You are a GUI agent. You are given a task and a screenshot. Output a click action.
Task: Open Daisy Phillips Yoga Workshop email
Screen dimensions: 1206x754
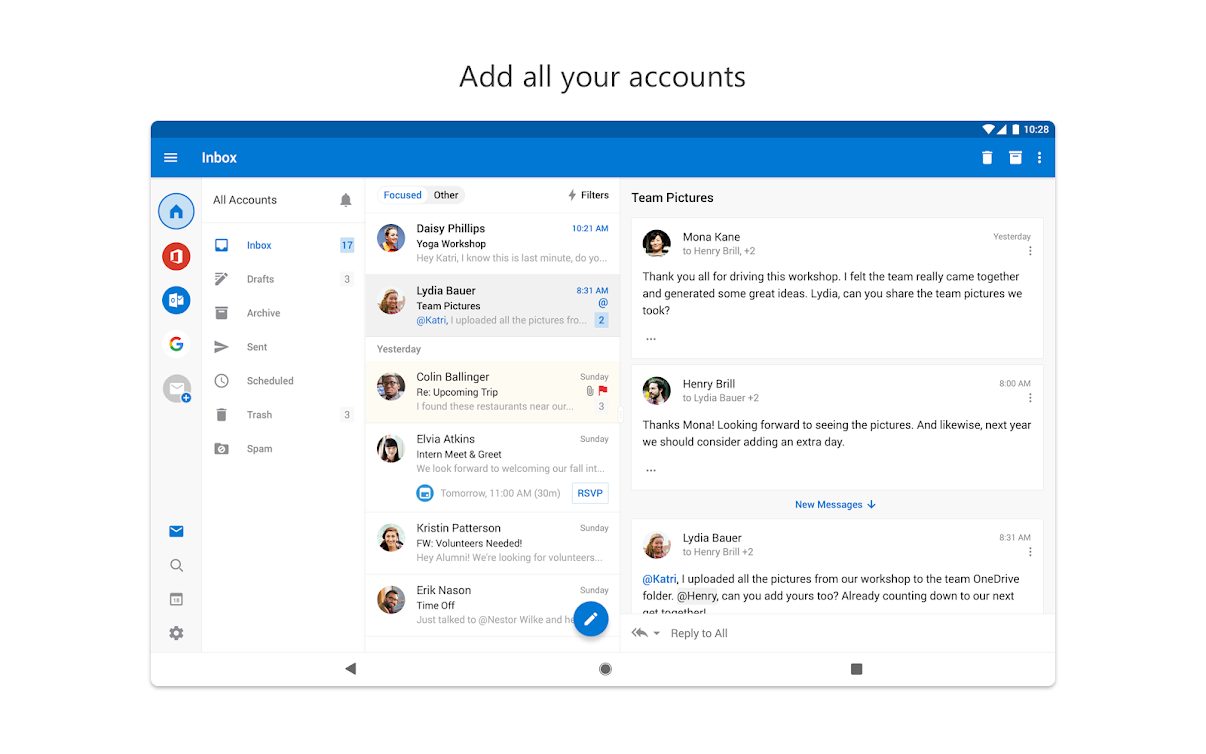tap(492, 243)
